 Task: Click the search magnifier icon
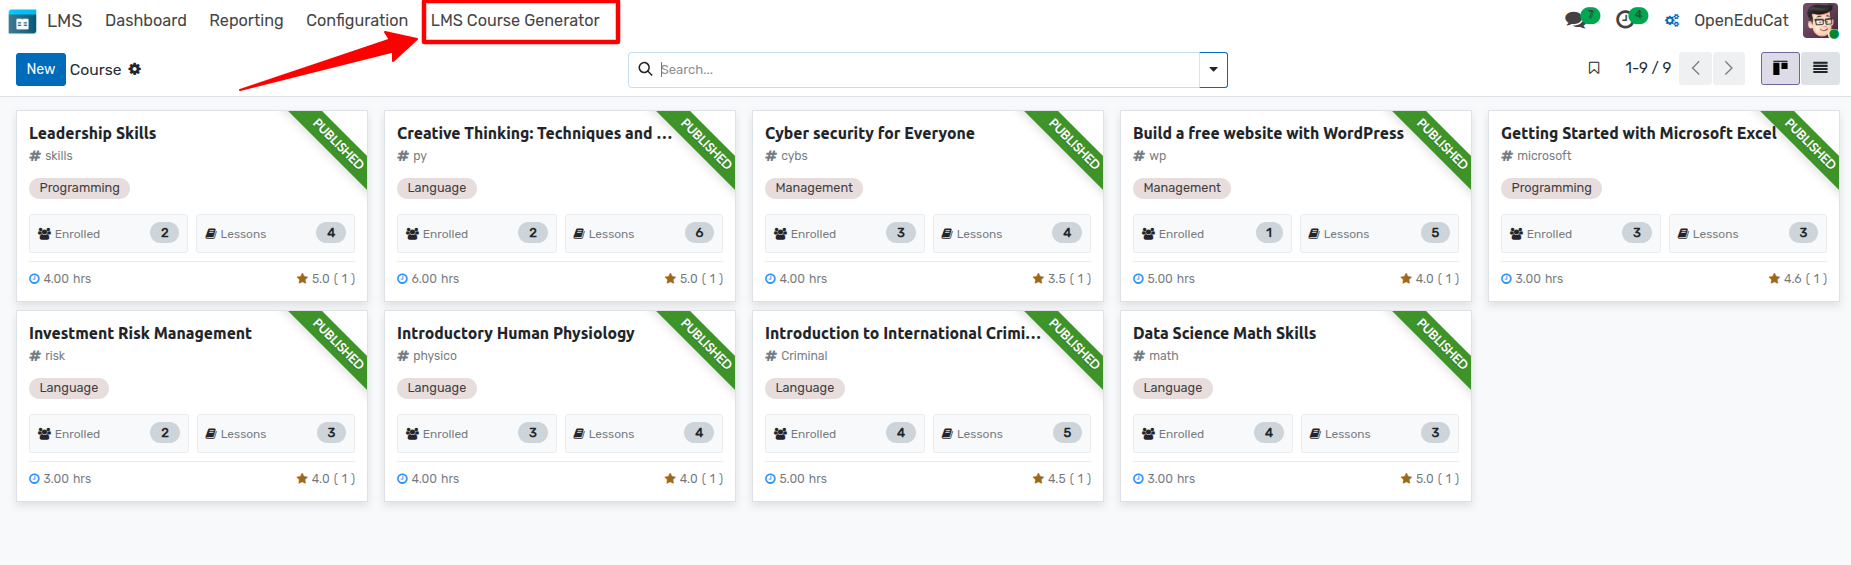click(x=645, y=69)
